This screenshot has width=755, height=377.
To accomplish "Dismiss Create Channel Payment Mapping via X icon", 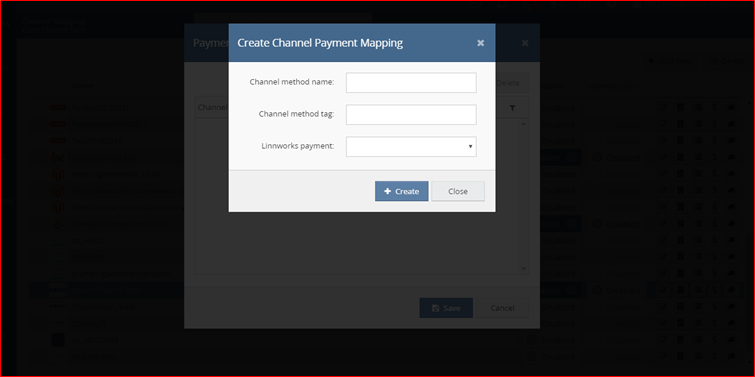I will (480, 43).
